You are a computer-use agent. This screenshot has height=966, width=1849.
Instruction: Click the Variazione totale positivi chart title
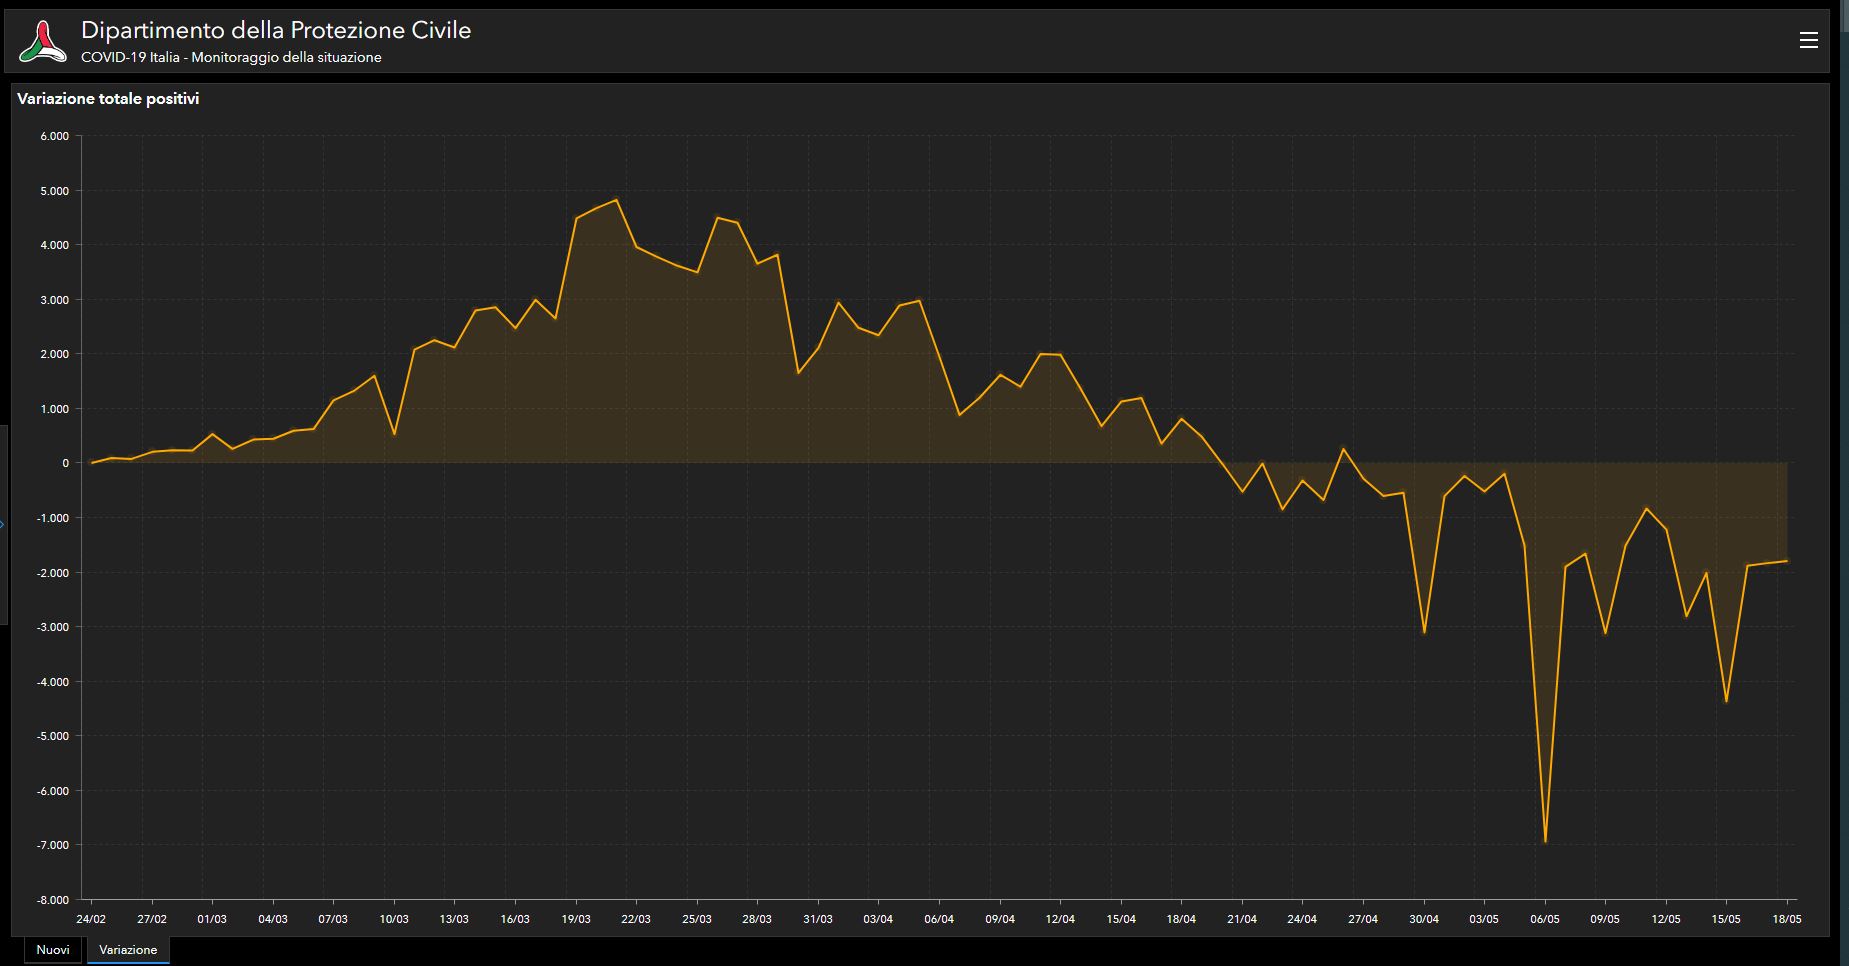[108, 99]
